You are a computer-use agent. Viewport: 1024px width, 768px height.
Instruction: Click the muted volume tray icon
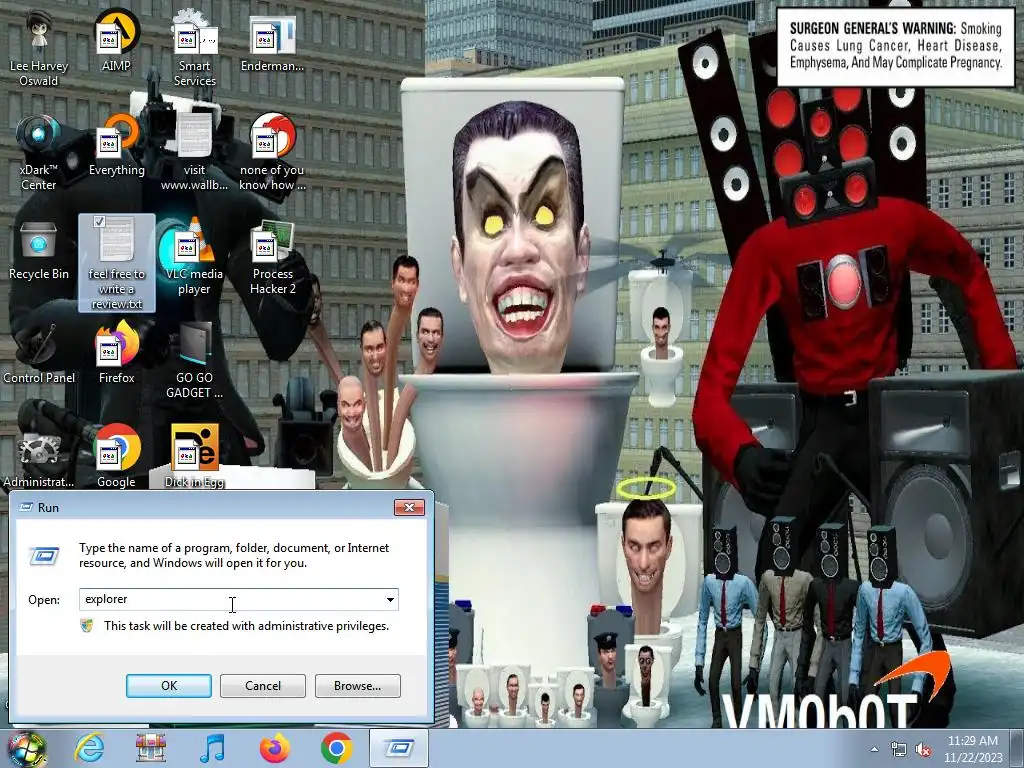[x=923, y=750]
